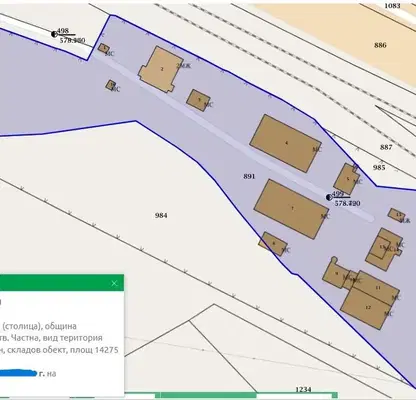Select the large building numbered 7
This screenshot has height=400, width=416.
pyautogui.click(x=292, y=209)
